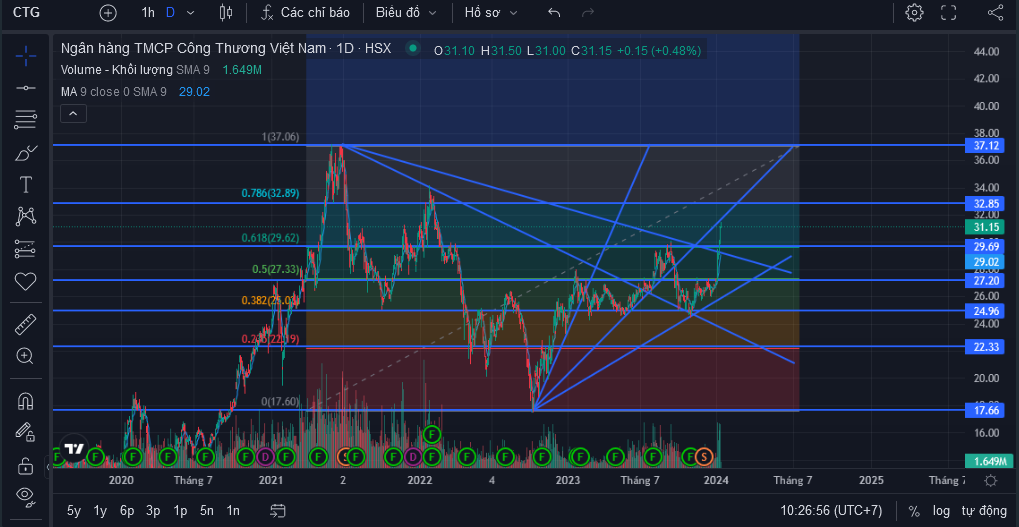The width and height of the screenshot is (1019, 527).
Task: Redo the last undone action
Action: tap(587, 12)
